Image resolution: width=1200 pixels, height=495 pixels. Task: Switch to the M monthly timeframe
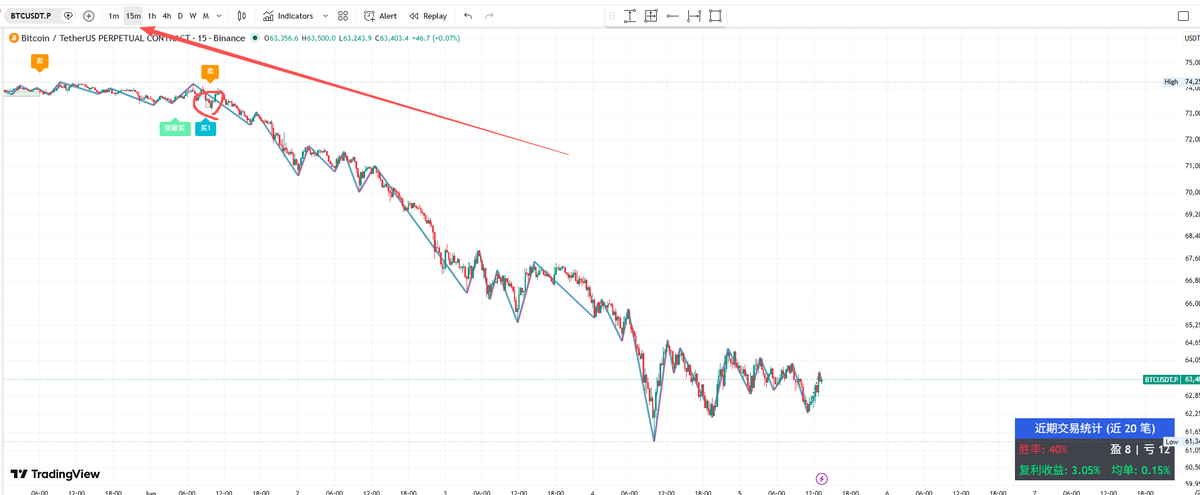click(206, 16)
